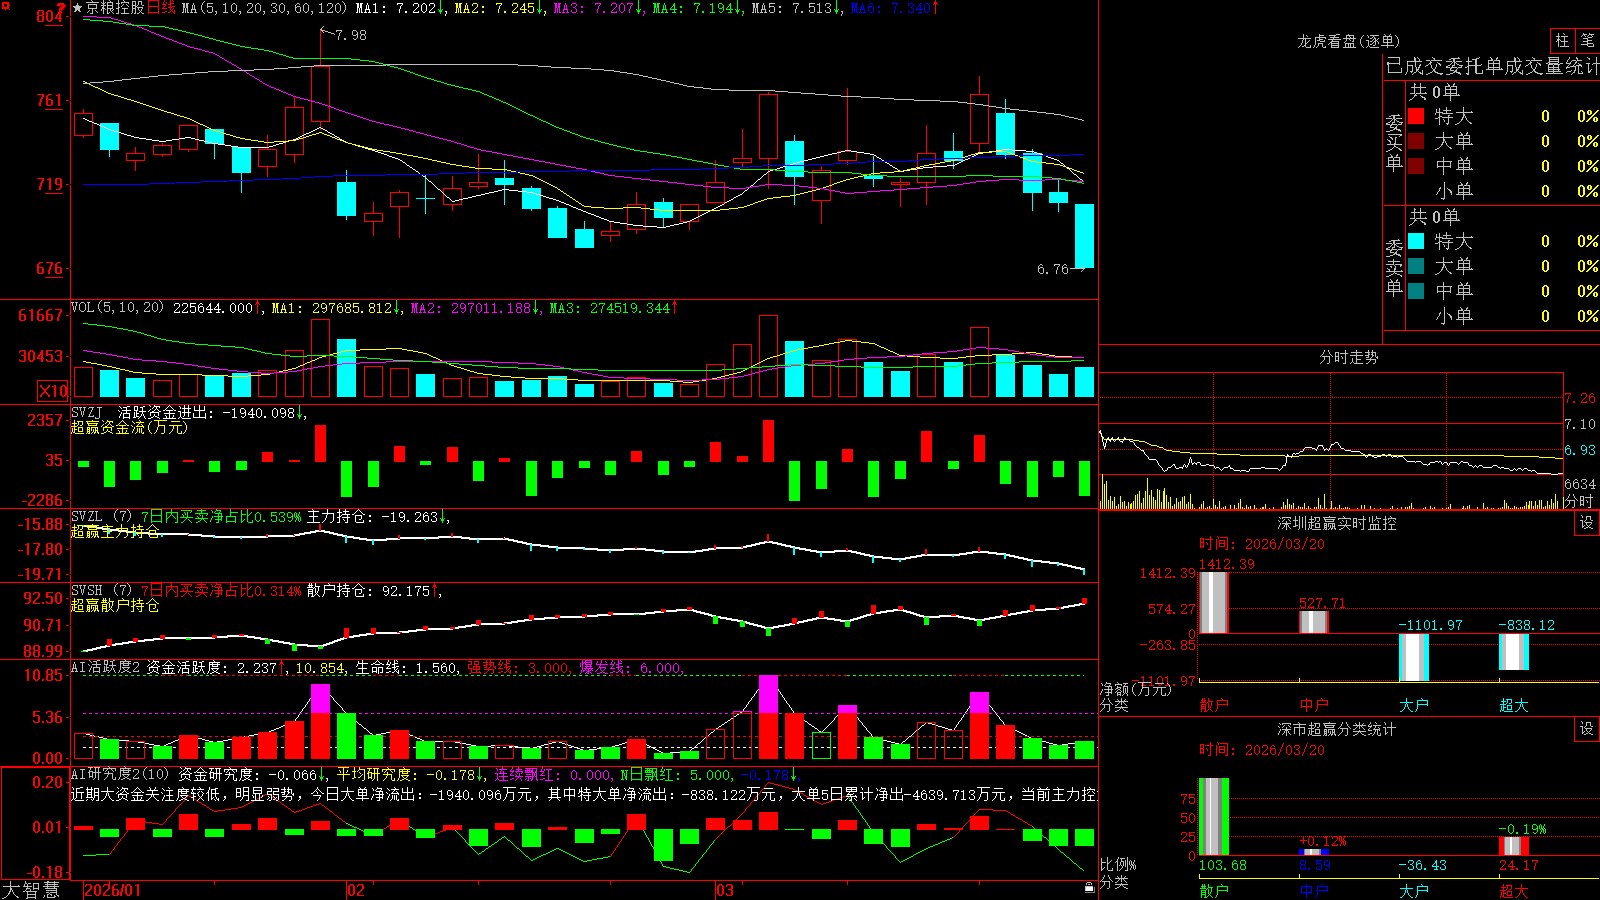Click the 大智慧 logo at bottom left

[31, 889]
